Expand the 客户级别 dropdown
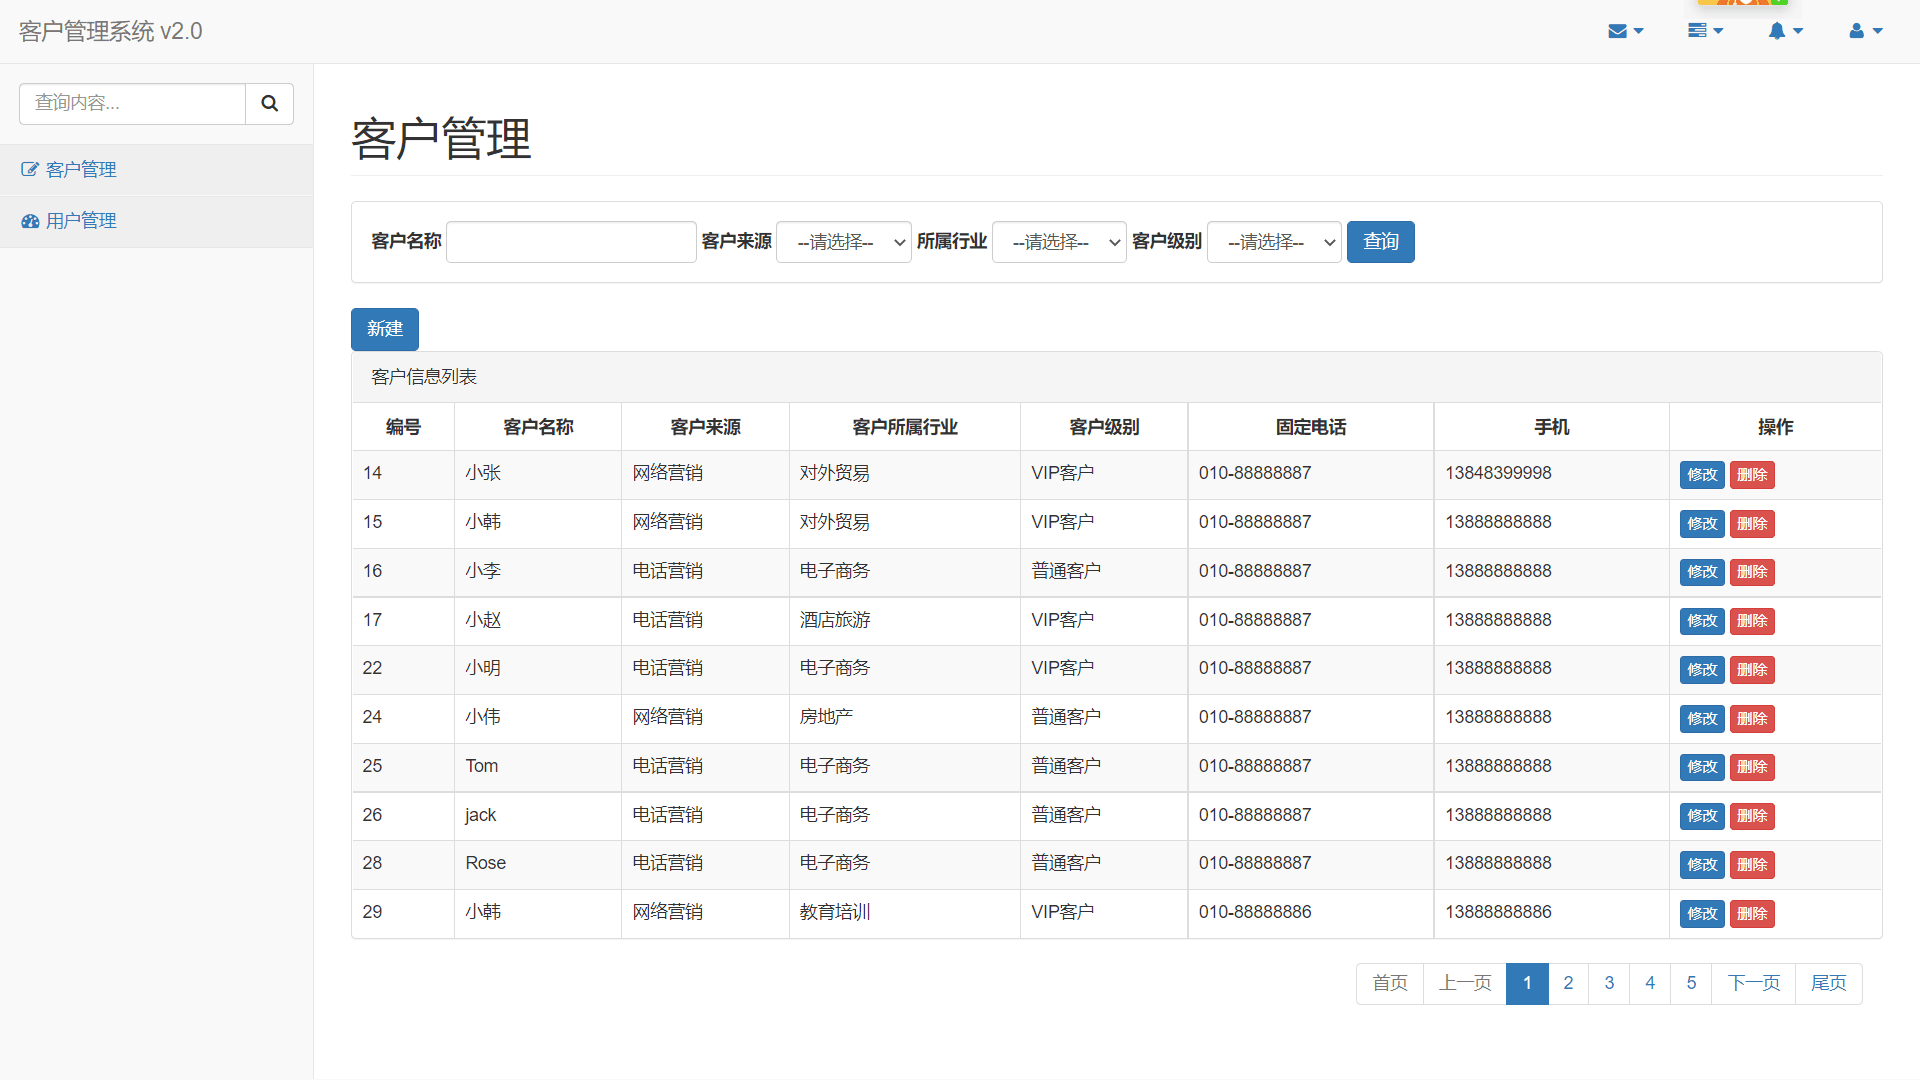The width and height of the screenshot is (1920, 1080). click(x=1274, y=242)
